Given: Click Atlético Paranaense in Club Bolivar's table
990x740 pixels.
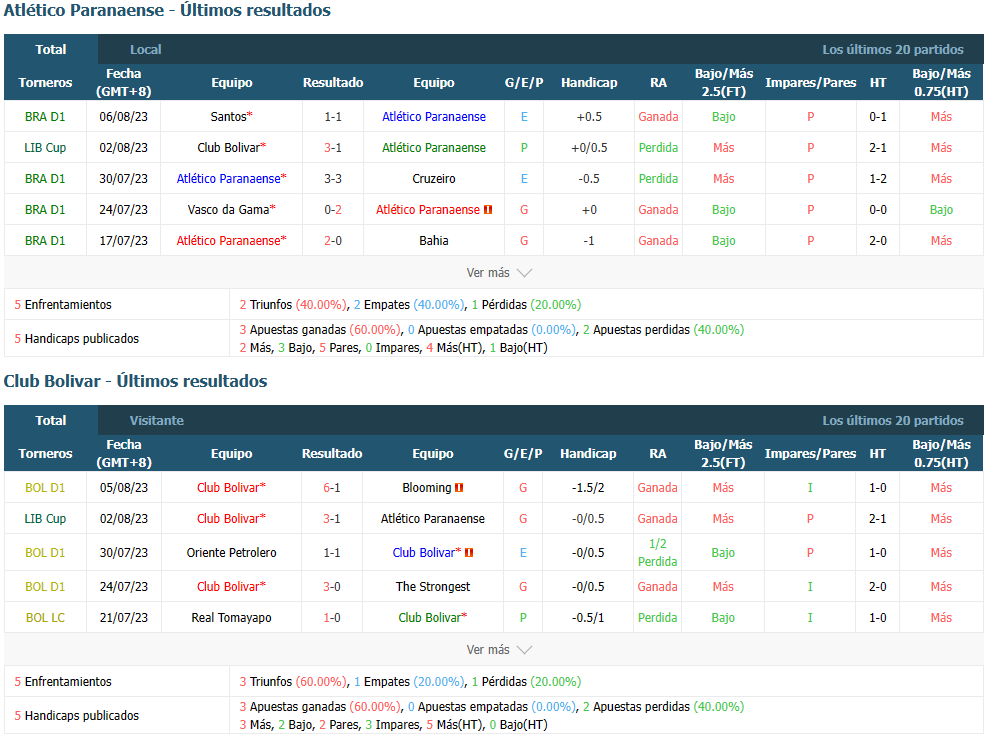Looking at the screenshot, I should coord(432,518).
